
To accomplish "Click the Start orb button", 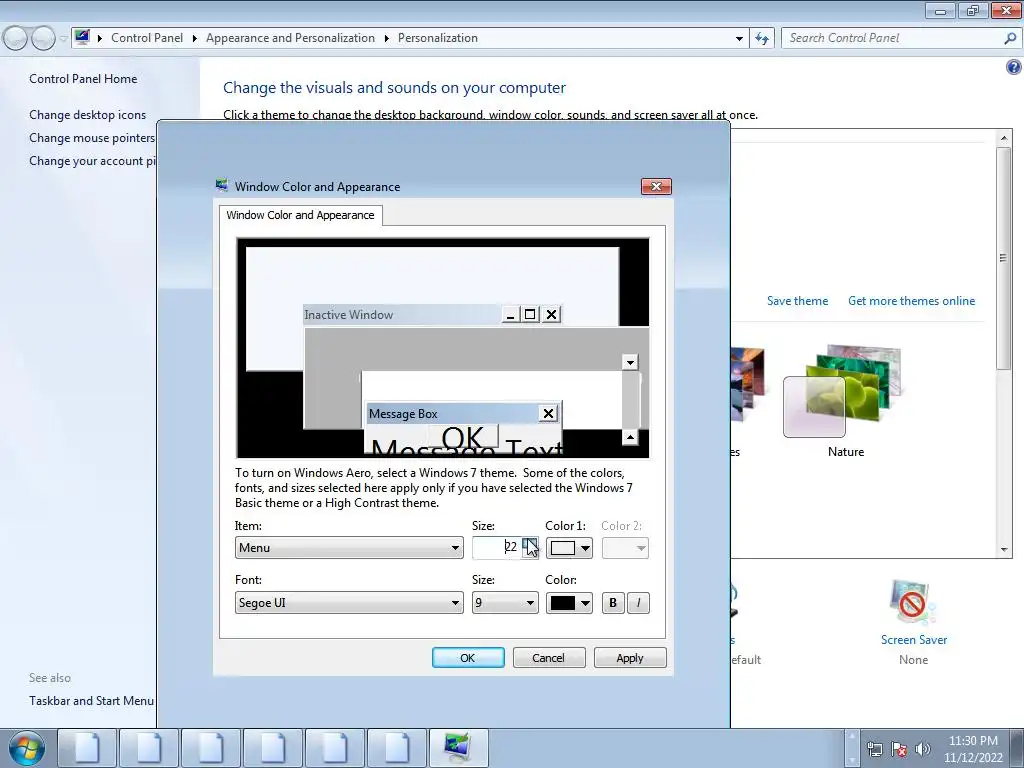I will pyautogui.click(x=27, y=748).
